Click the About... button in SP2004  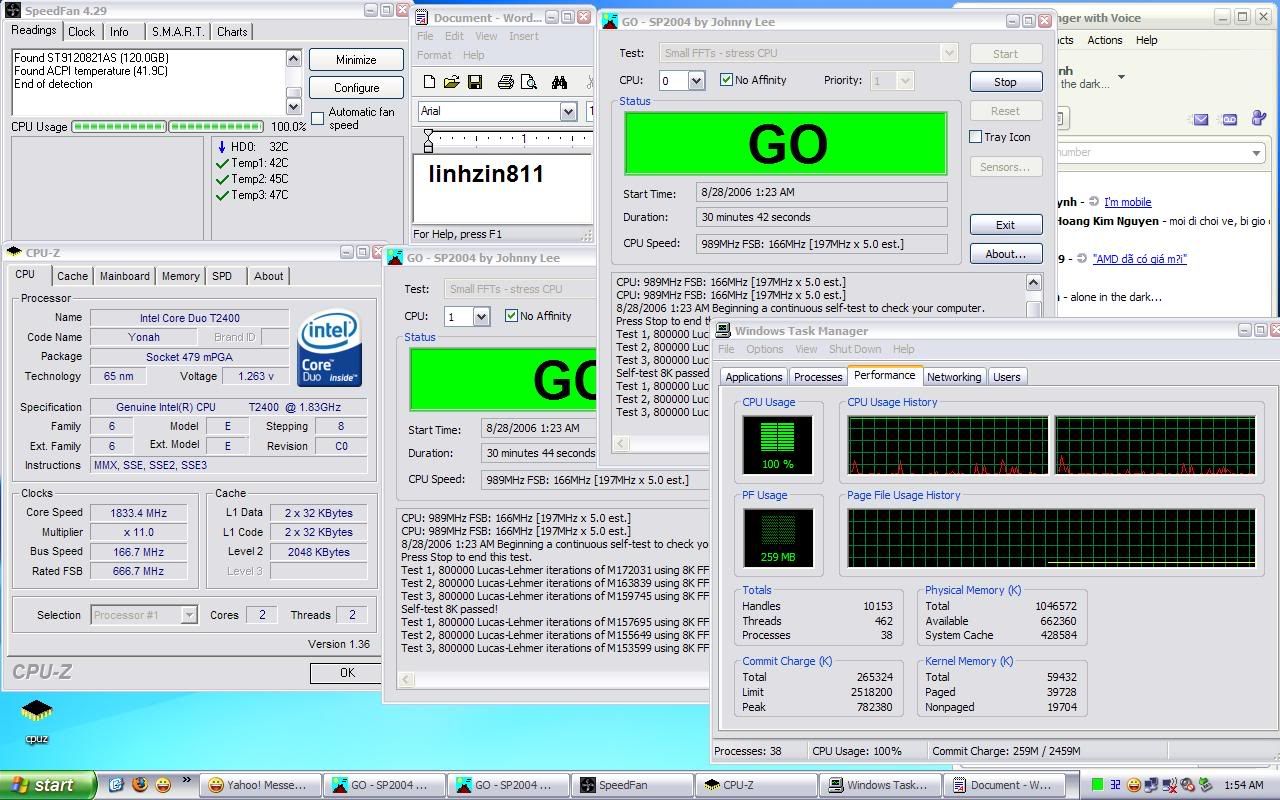pyautogui.click(x=1005, y=254)
